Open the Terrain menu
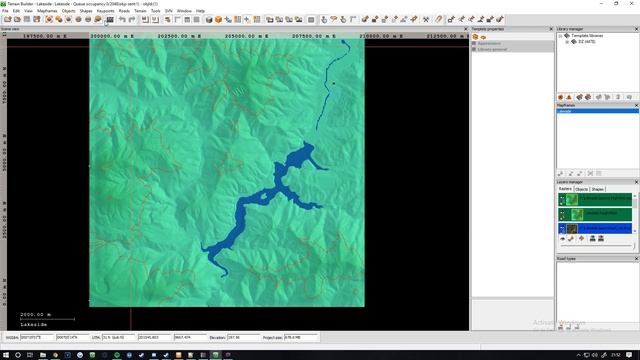The height and width of the screenshot is (360, 640). point(140,11)
